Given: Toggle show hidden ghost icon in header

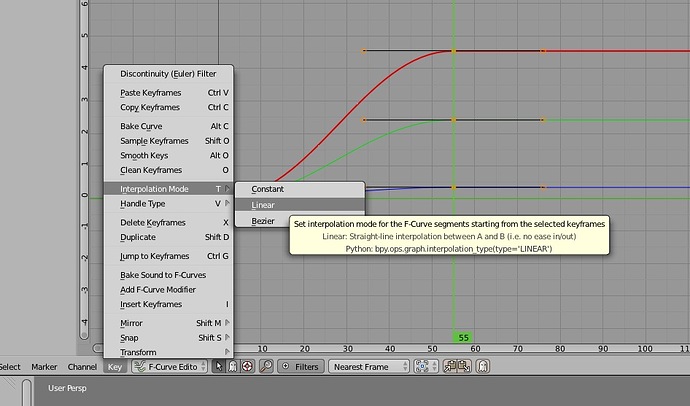Looking at the screenshot, I should [x=233, y=366].
